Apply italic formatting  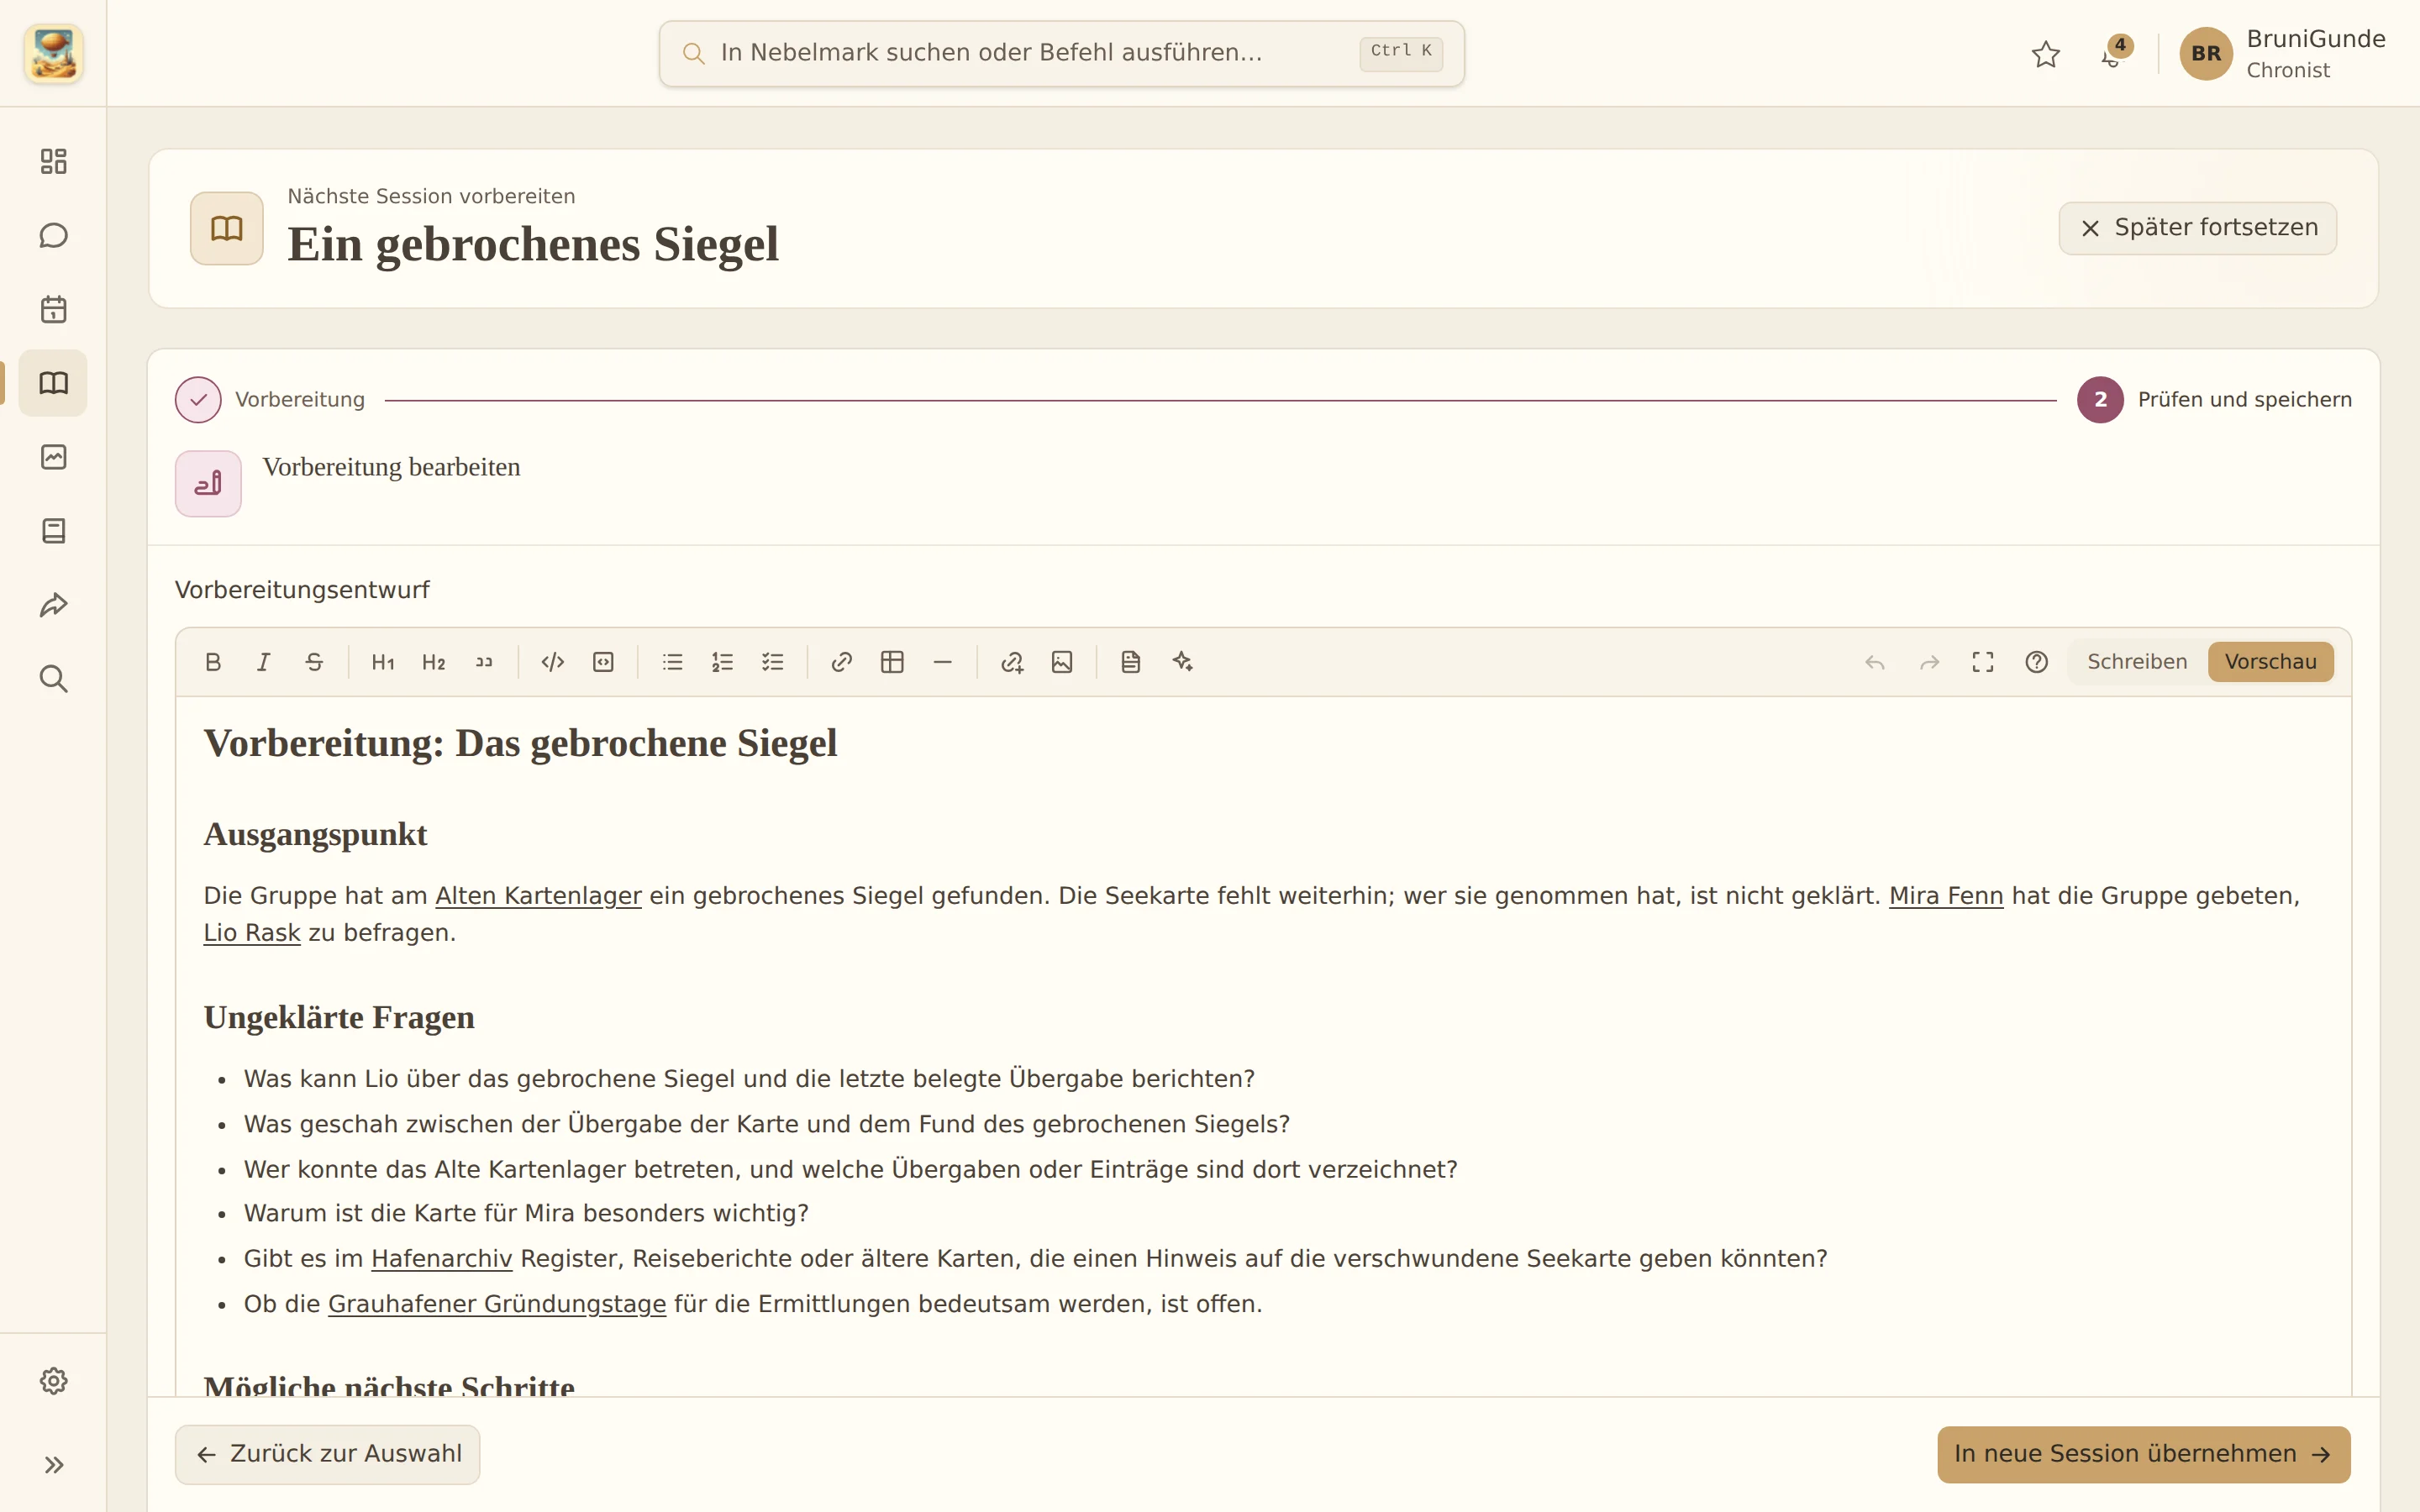(x=264, y=662)
